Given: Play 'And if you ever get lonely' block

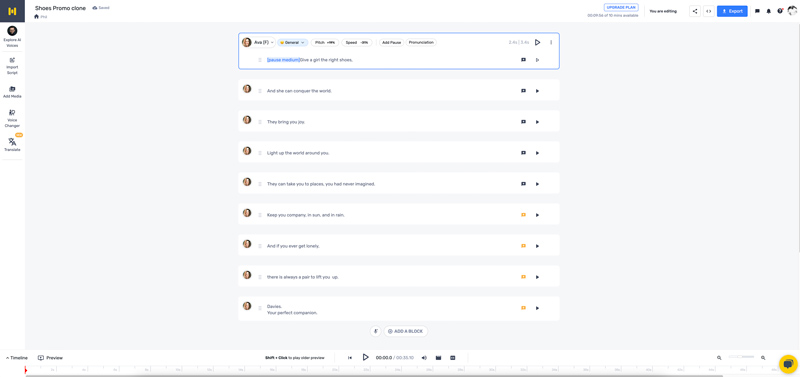Looking at the screenshot, I should click(537, 246).
